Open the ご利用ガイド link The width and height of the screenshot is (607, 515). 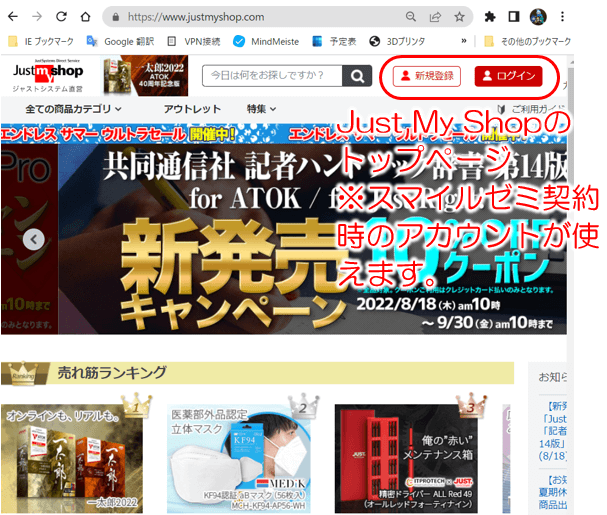[531, 109]
